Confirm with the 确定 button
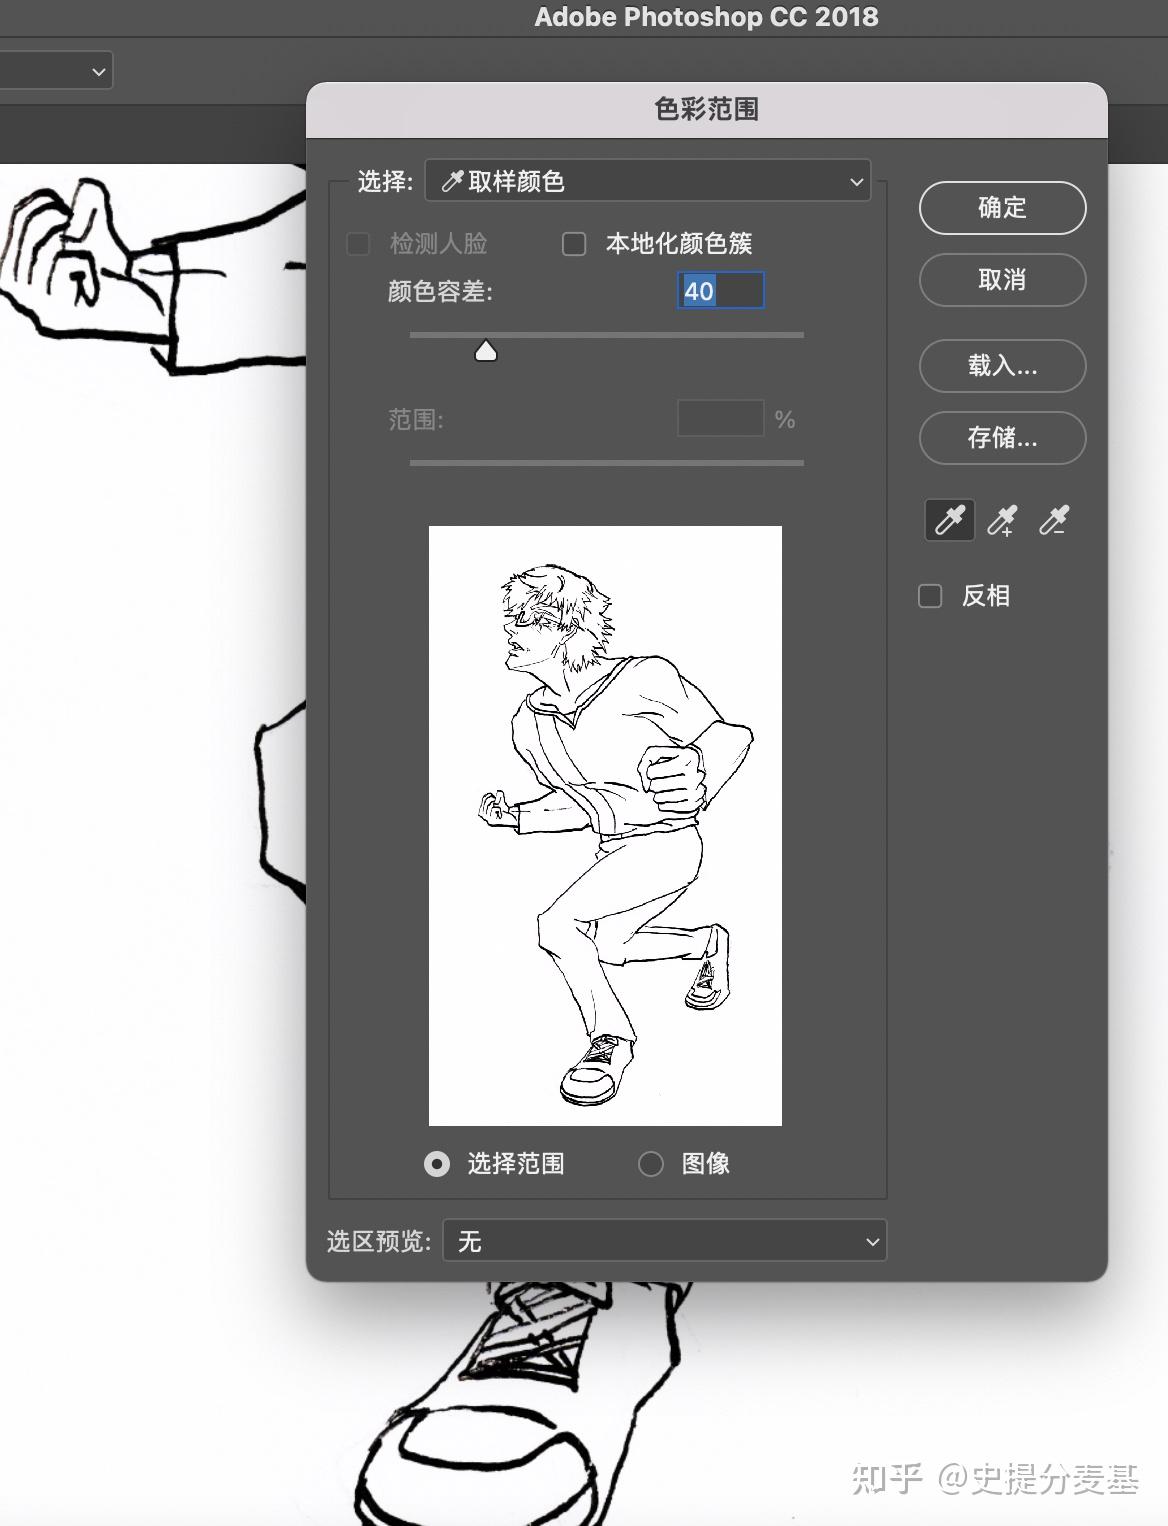This screenshot has height=1526, width=1168. 1002,208
